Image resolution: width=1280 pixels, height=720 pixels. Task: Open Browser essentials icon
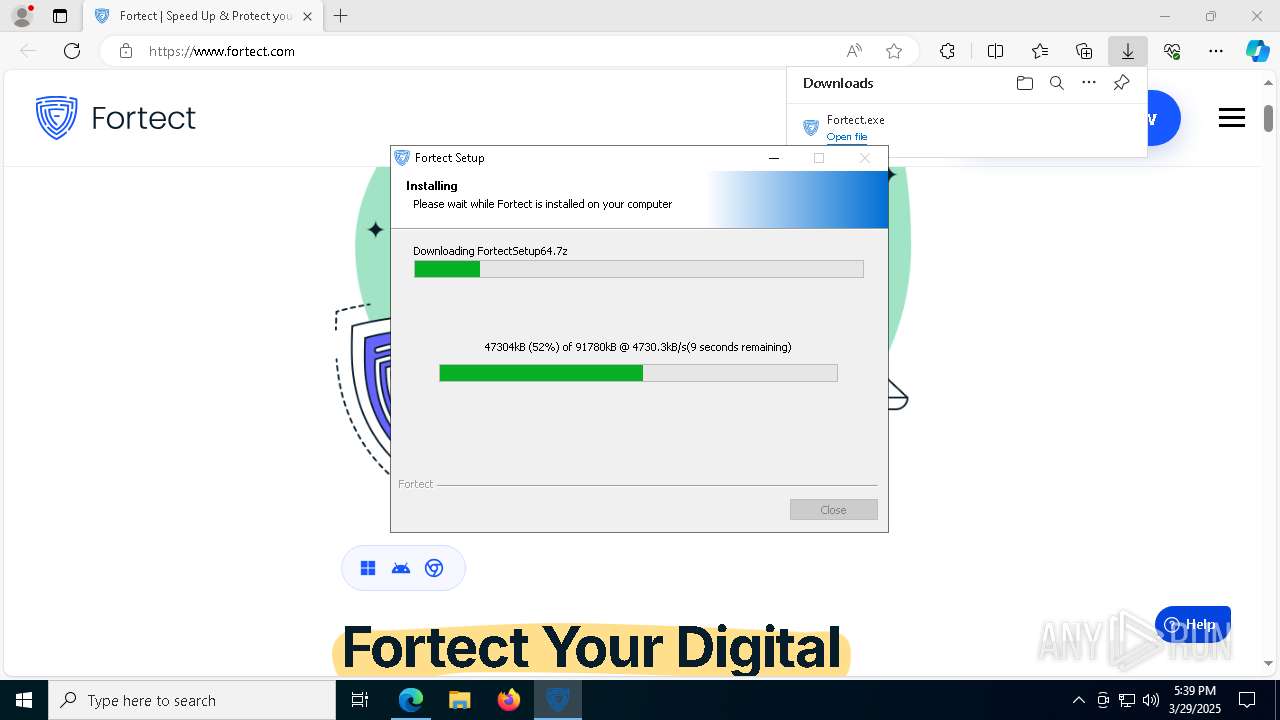coord(1172,51)
